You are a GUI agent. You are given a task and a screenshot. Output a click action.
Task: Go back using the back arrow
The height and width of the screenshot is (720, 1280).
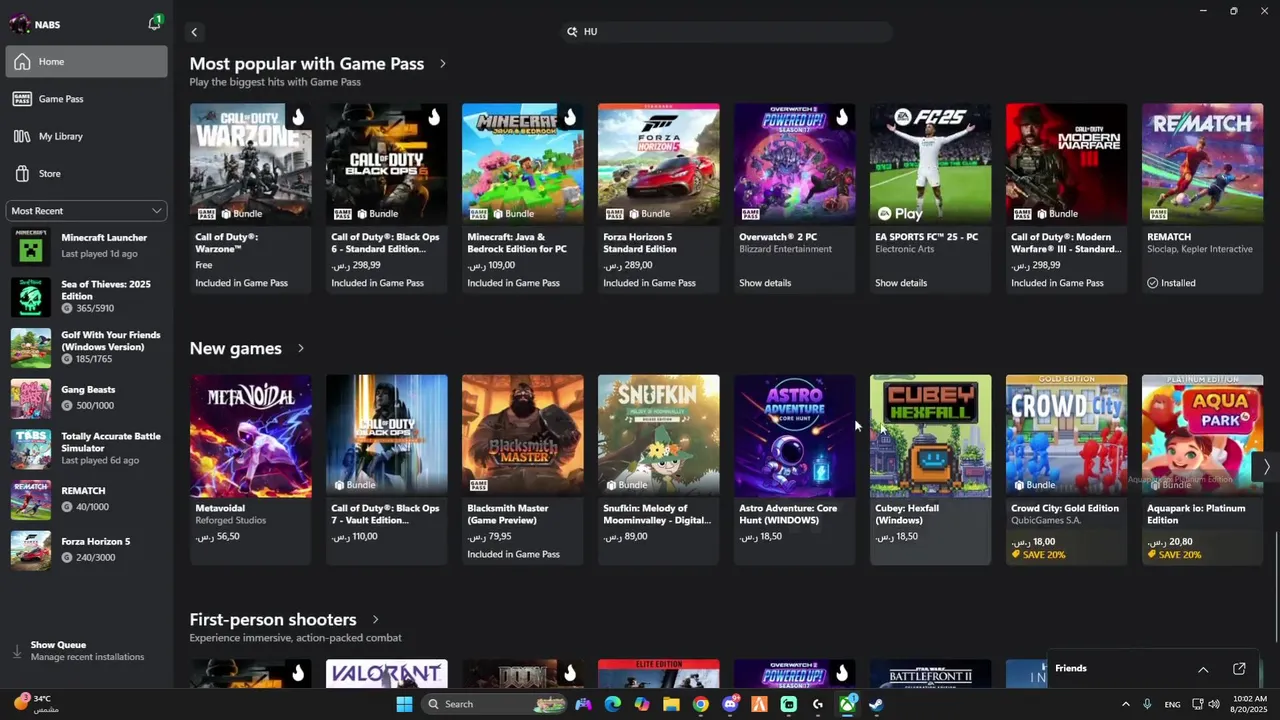pyautogui.click(x=194, y=32)
